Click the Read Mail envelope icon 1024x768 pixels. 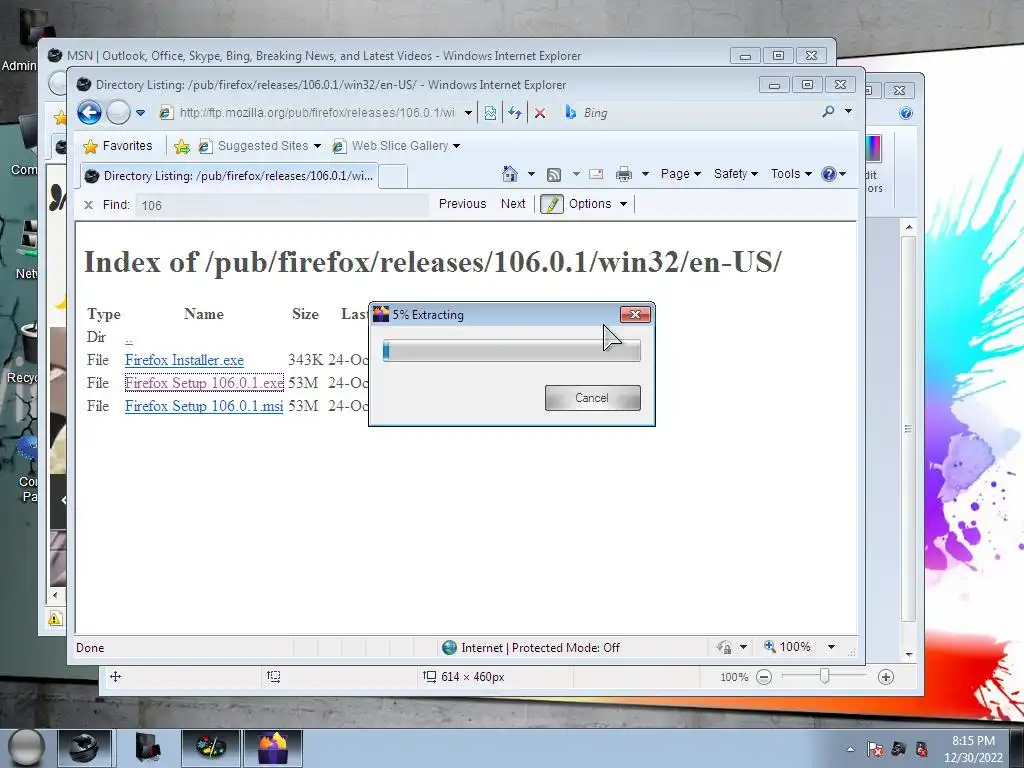(x=596, y=174)
